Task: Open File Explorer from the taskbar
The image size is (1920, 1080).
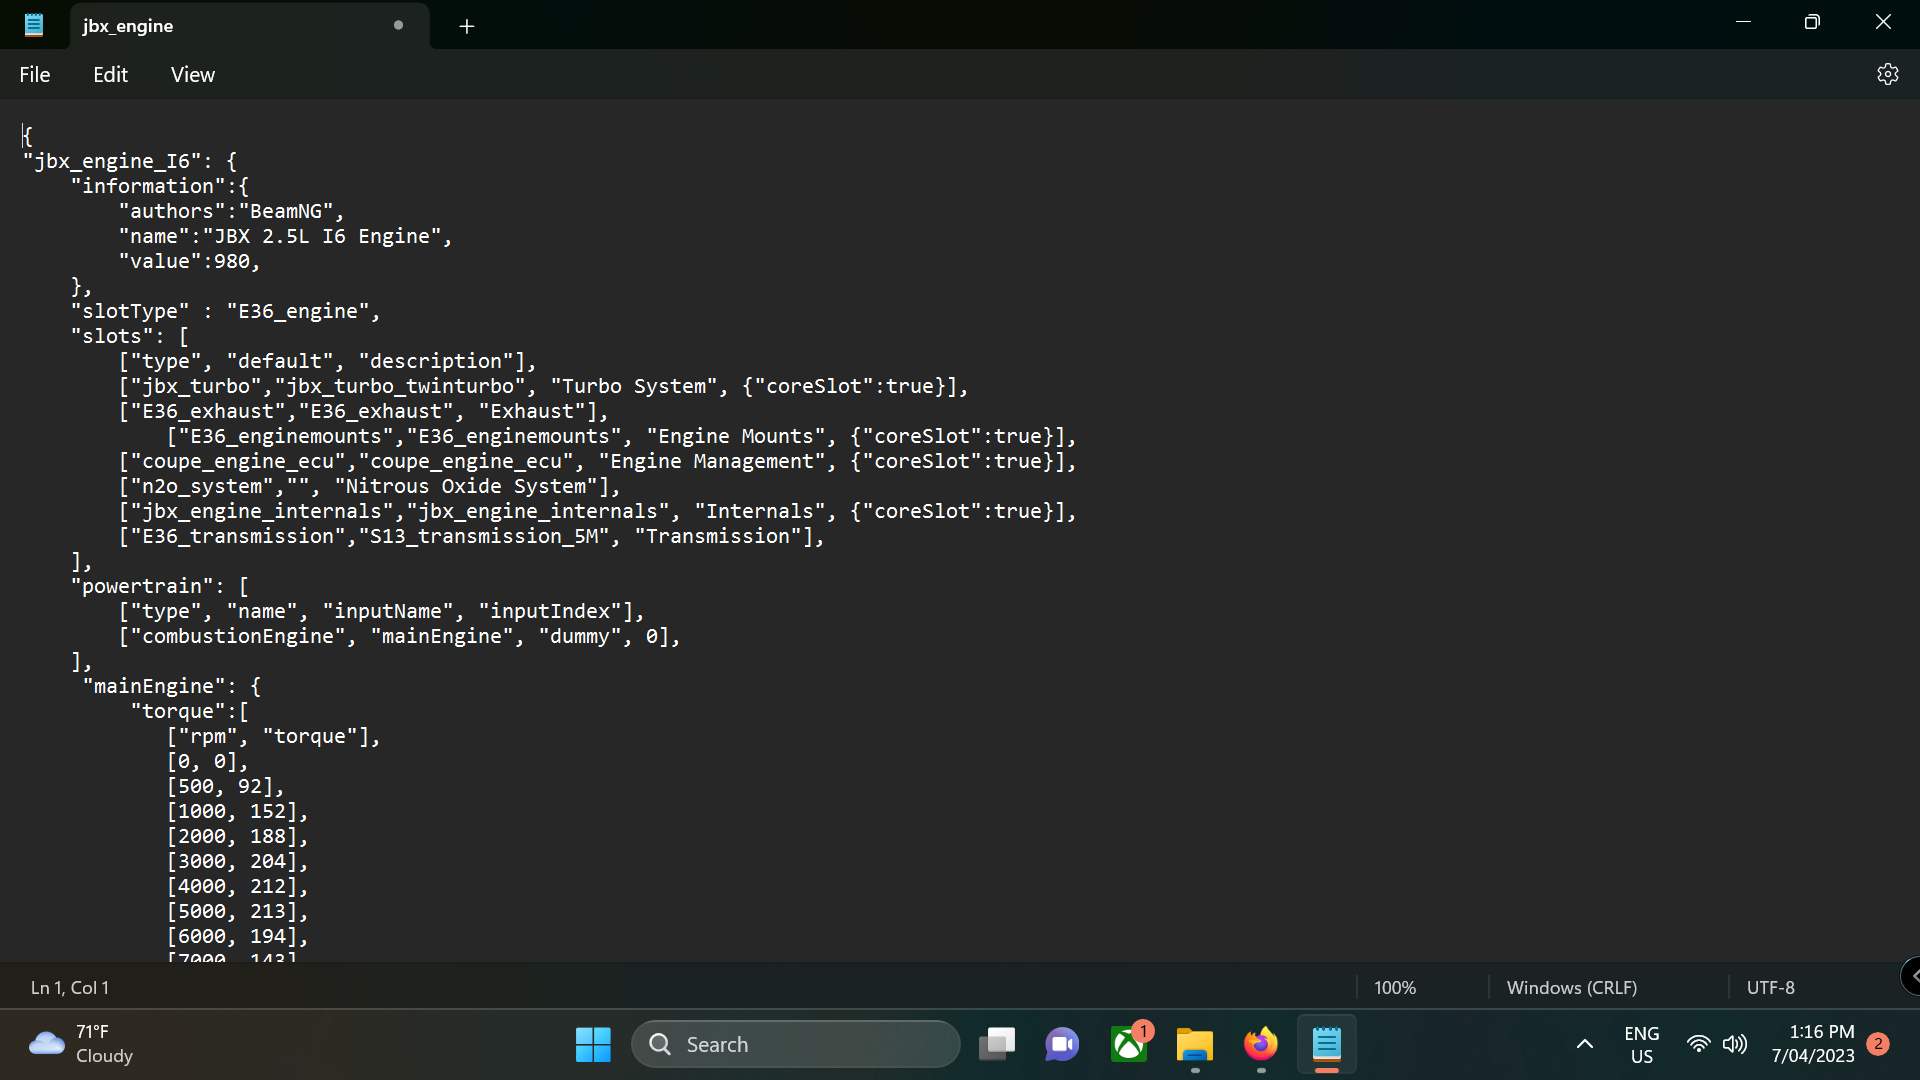Action: [1194, 1044]
